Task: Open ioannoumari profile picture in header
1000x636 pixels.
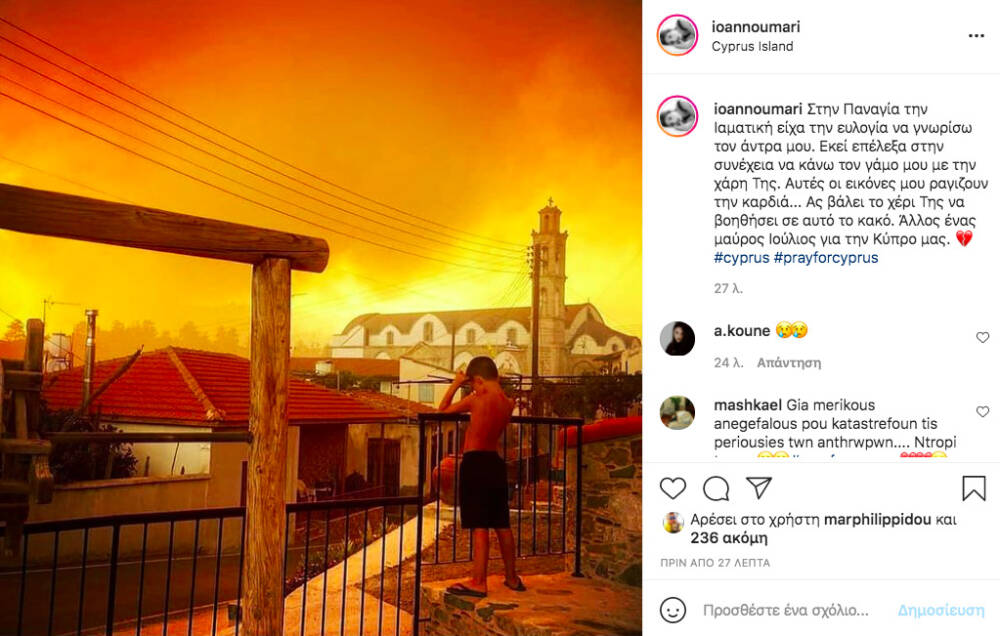Action: coord(677,35)
